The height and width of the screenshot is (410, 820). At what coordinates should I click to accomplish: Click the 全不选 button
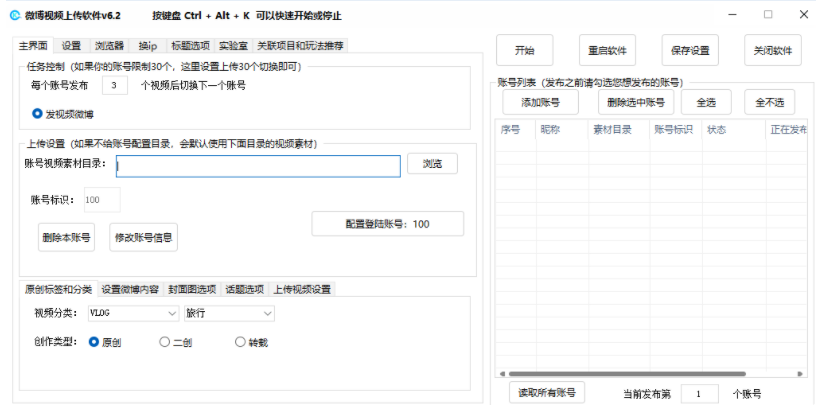(770, 102)
